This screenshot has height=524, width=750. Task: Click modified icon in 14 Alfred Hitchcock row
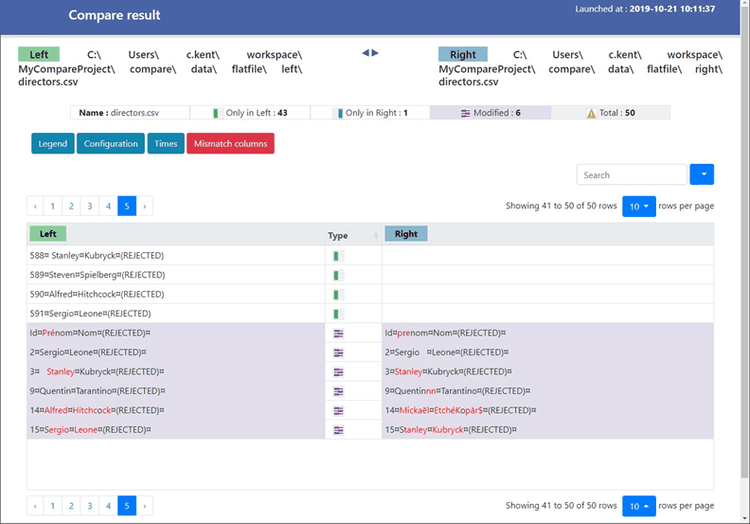point(338,411)
